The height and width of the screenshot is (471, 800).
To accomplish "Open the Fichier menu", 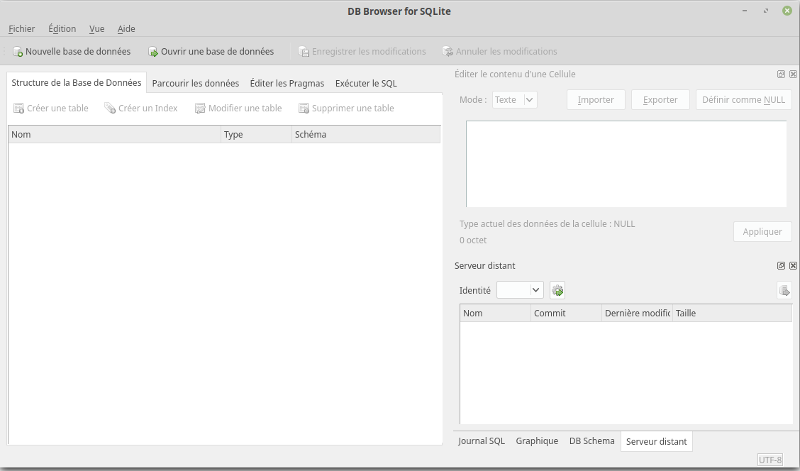I will point(21,29).
